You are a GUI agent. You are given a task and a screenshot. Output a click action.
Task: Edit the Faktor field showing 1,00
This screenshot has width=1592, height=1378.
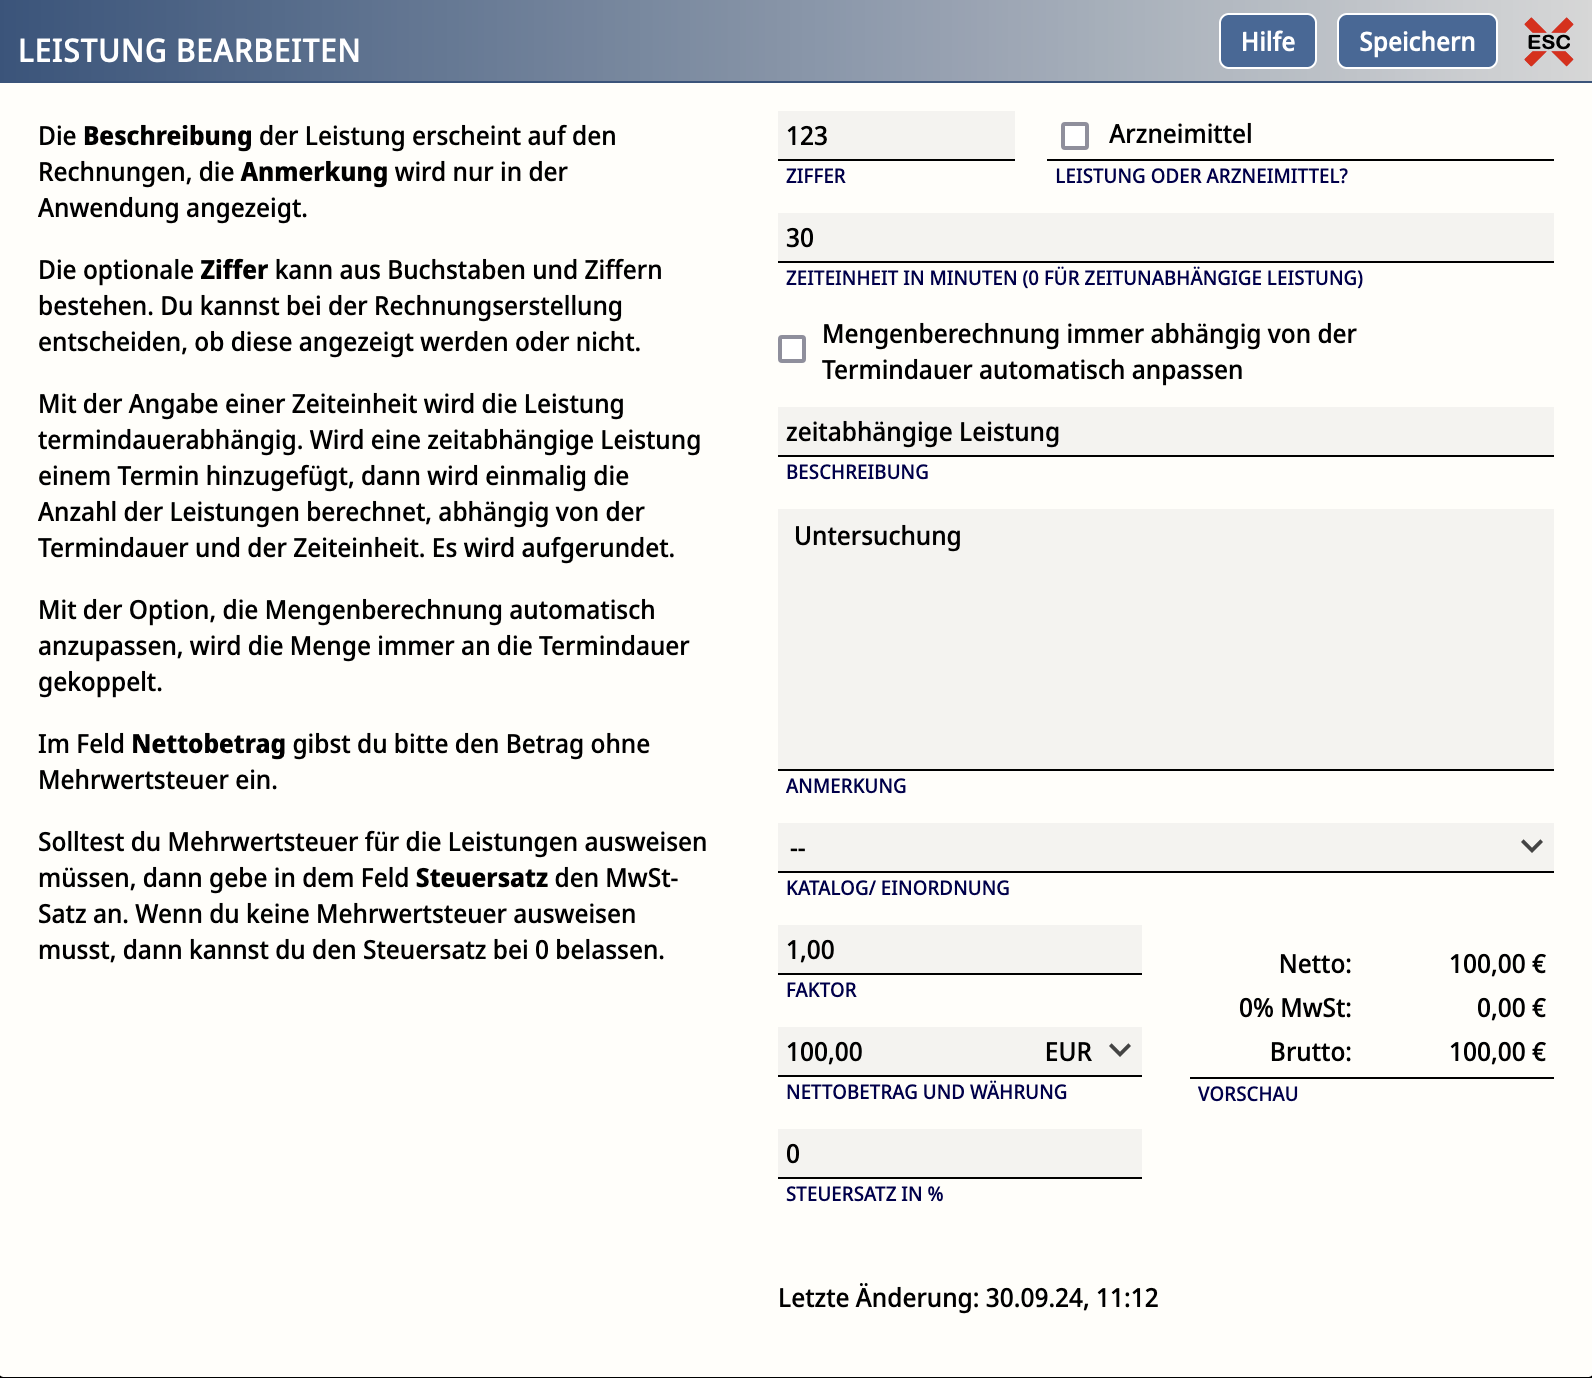[x=960, y=949]
